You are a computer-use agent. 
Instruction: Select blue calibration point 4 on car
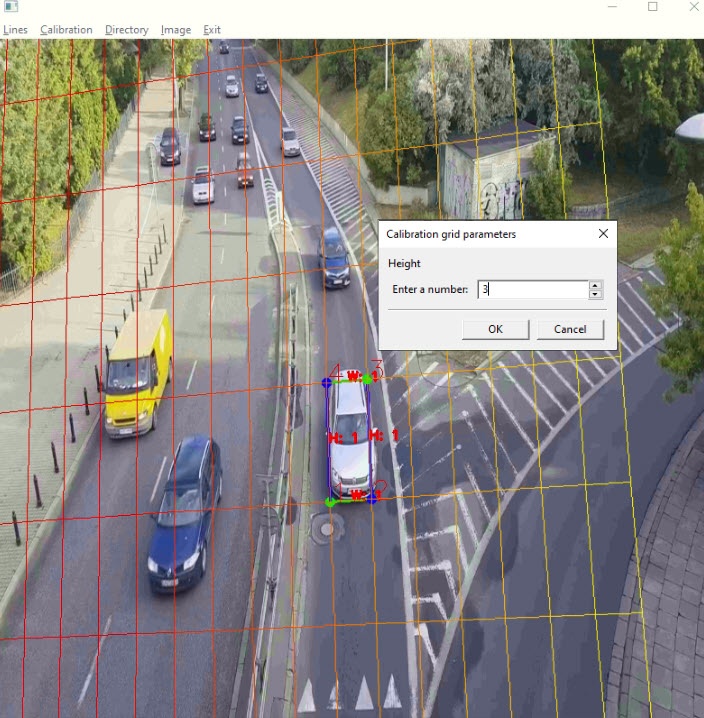(327, 382)
